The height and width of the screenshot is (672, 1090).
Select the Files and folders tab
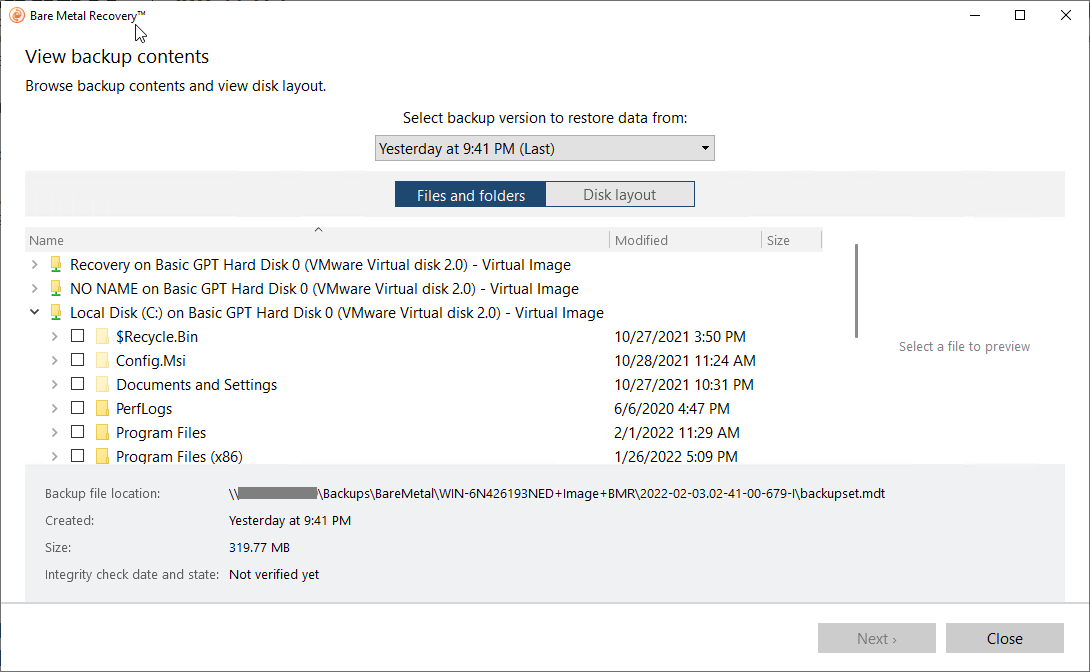point(471,195)
